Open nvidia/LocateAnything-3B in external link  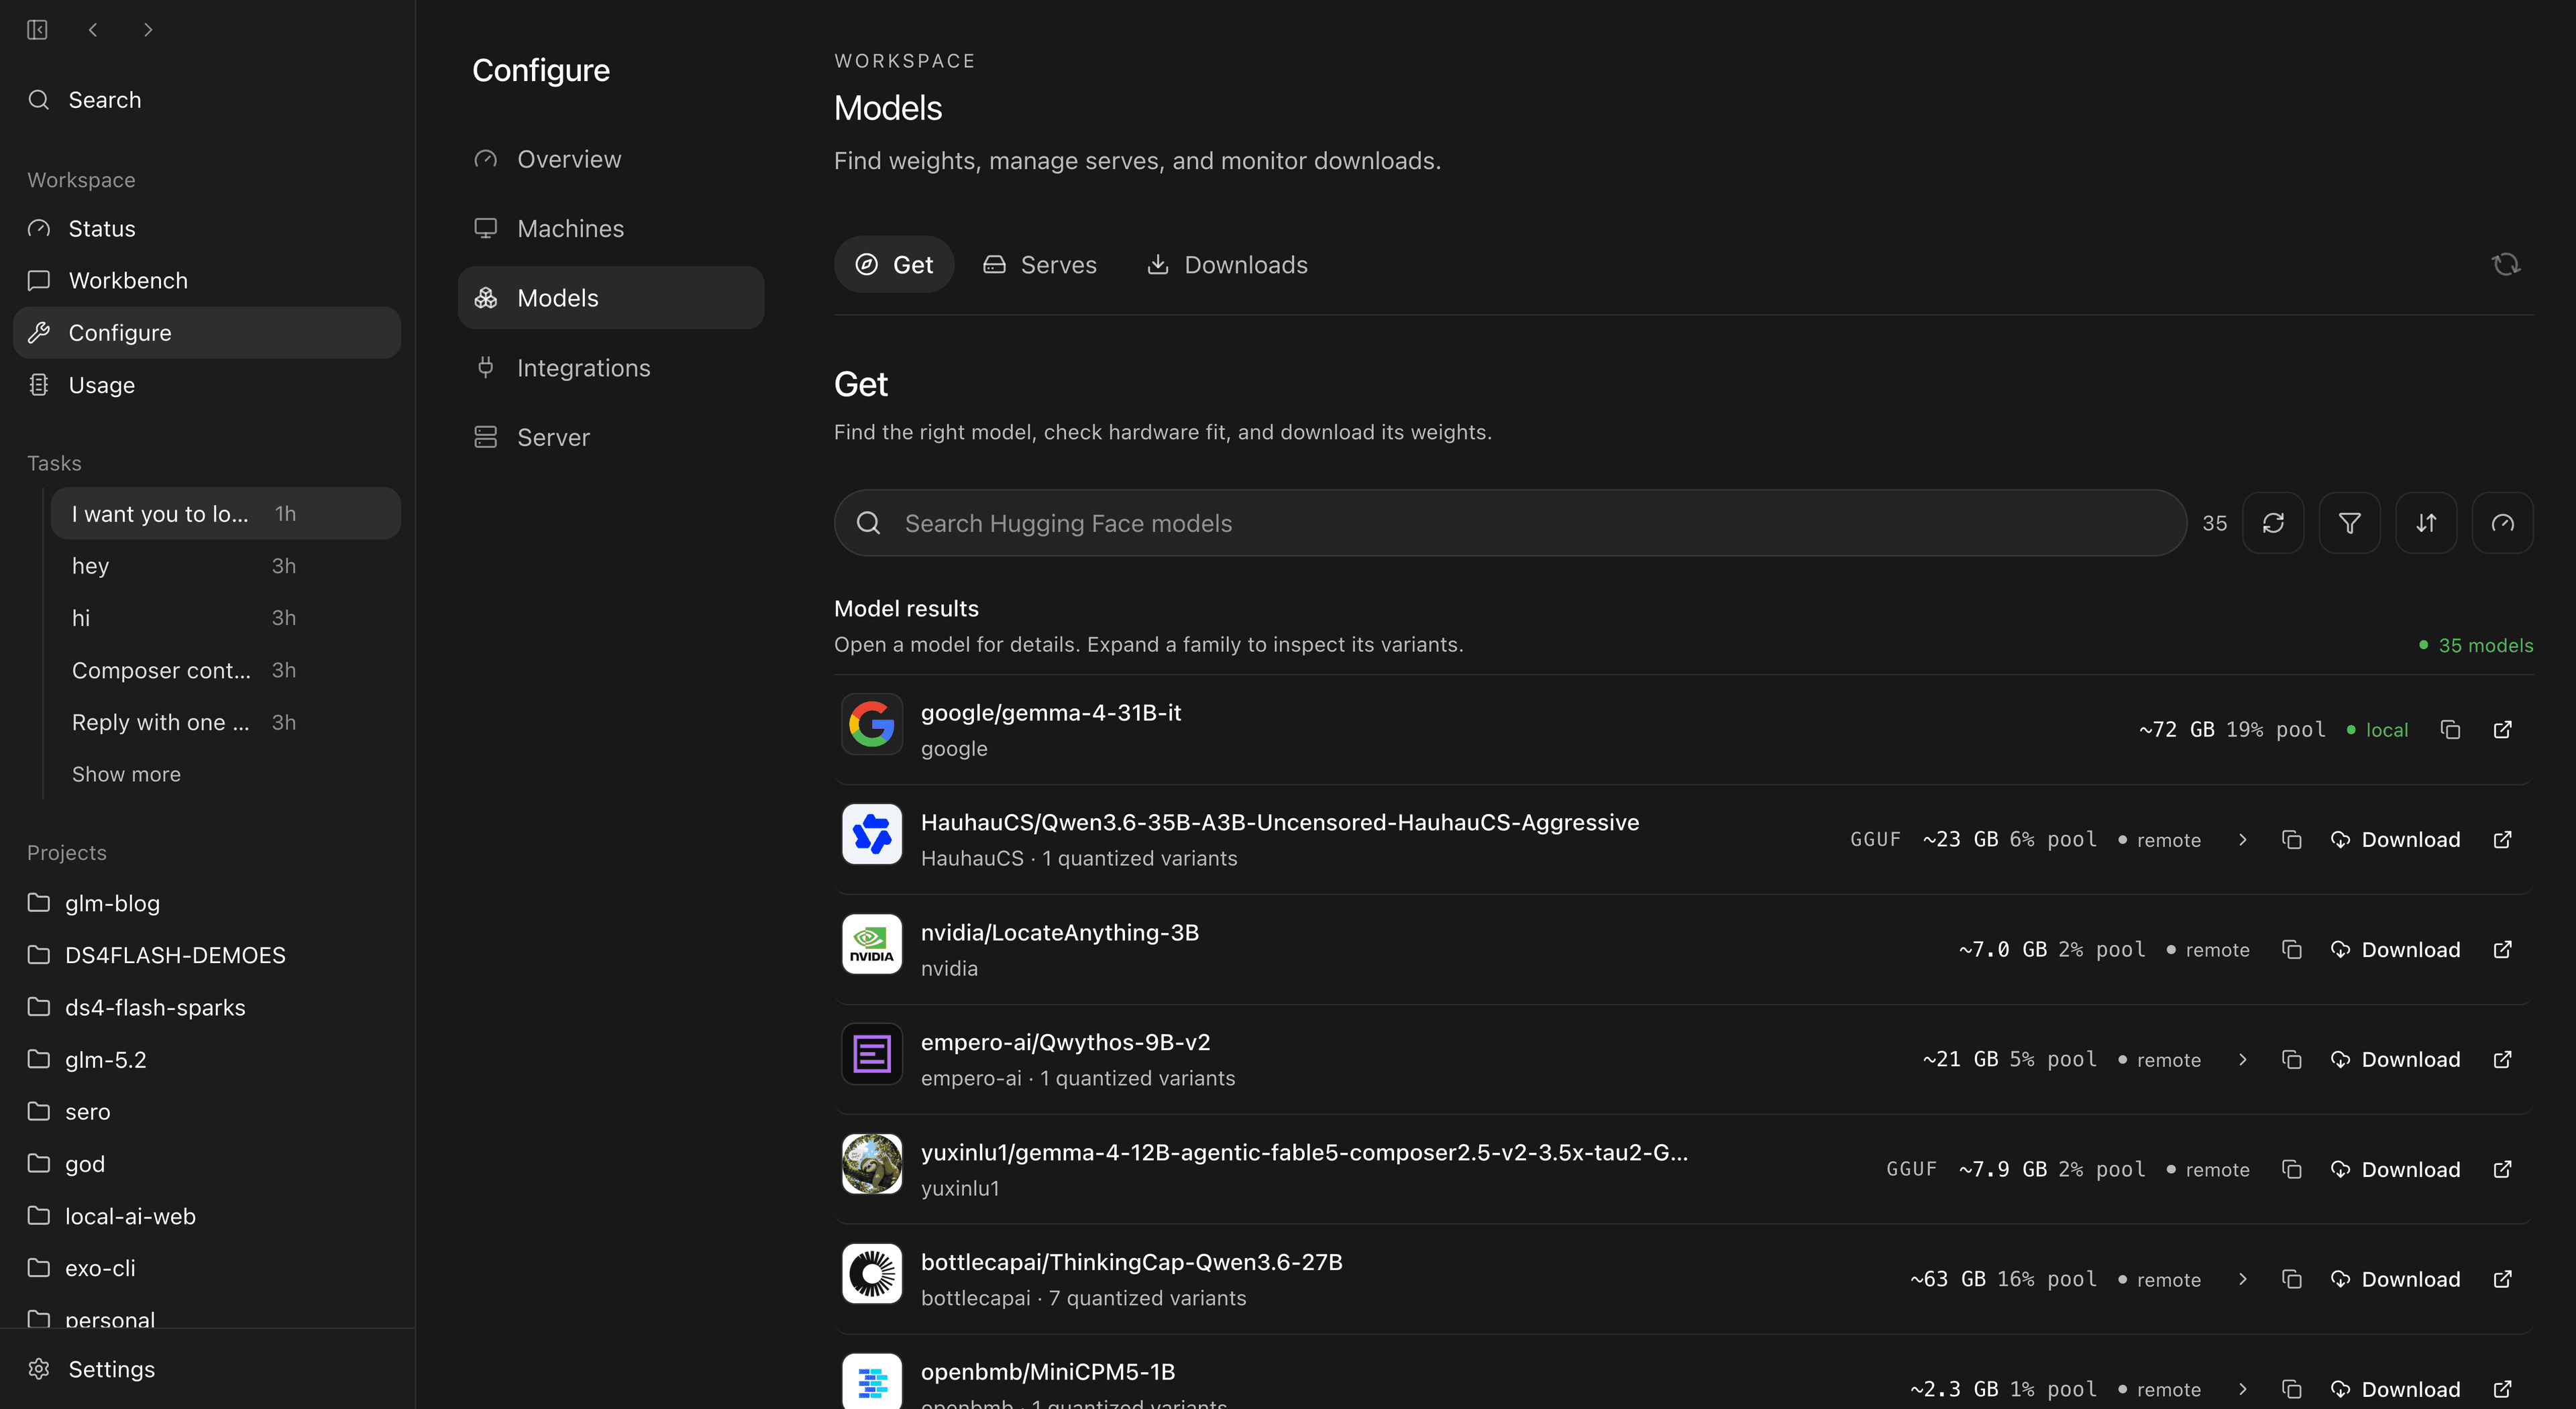point(2502,950)
